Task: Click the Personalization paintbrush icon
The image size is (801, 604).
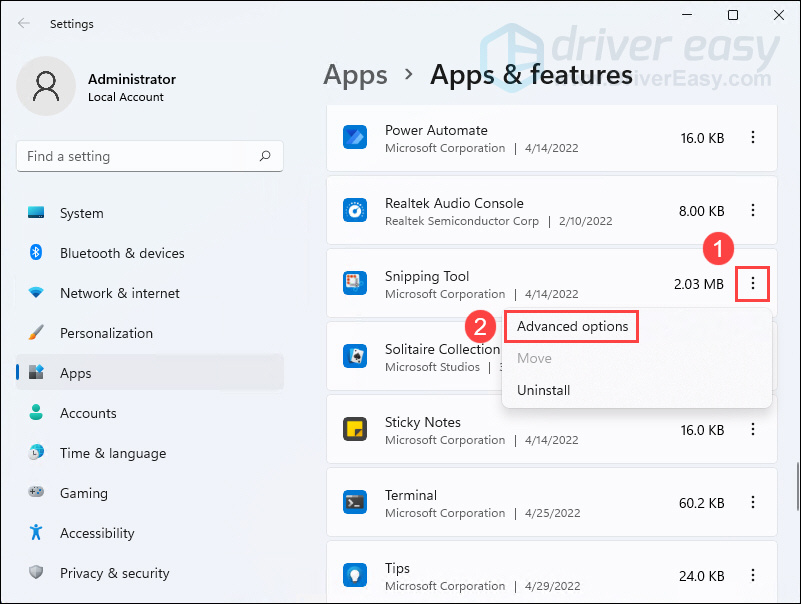Action: pos(36,332)
